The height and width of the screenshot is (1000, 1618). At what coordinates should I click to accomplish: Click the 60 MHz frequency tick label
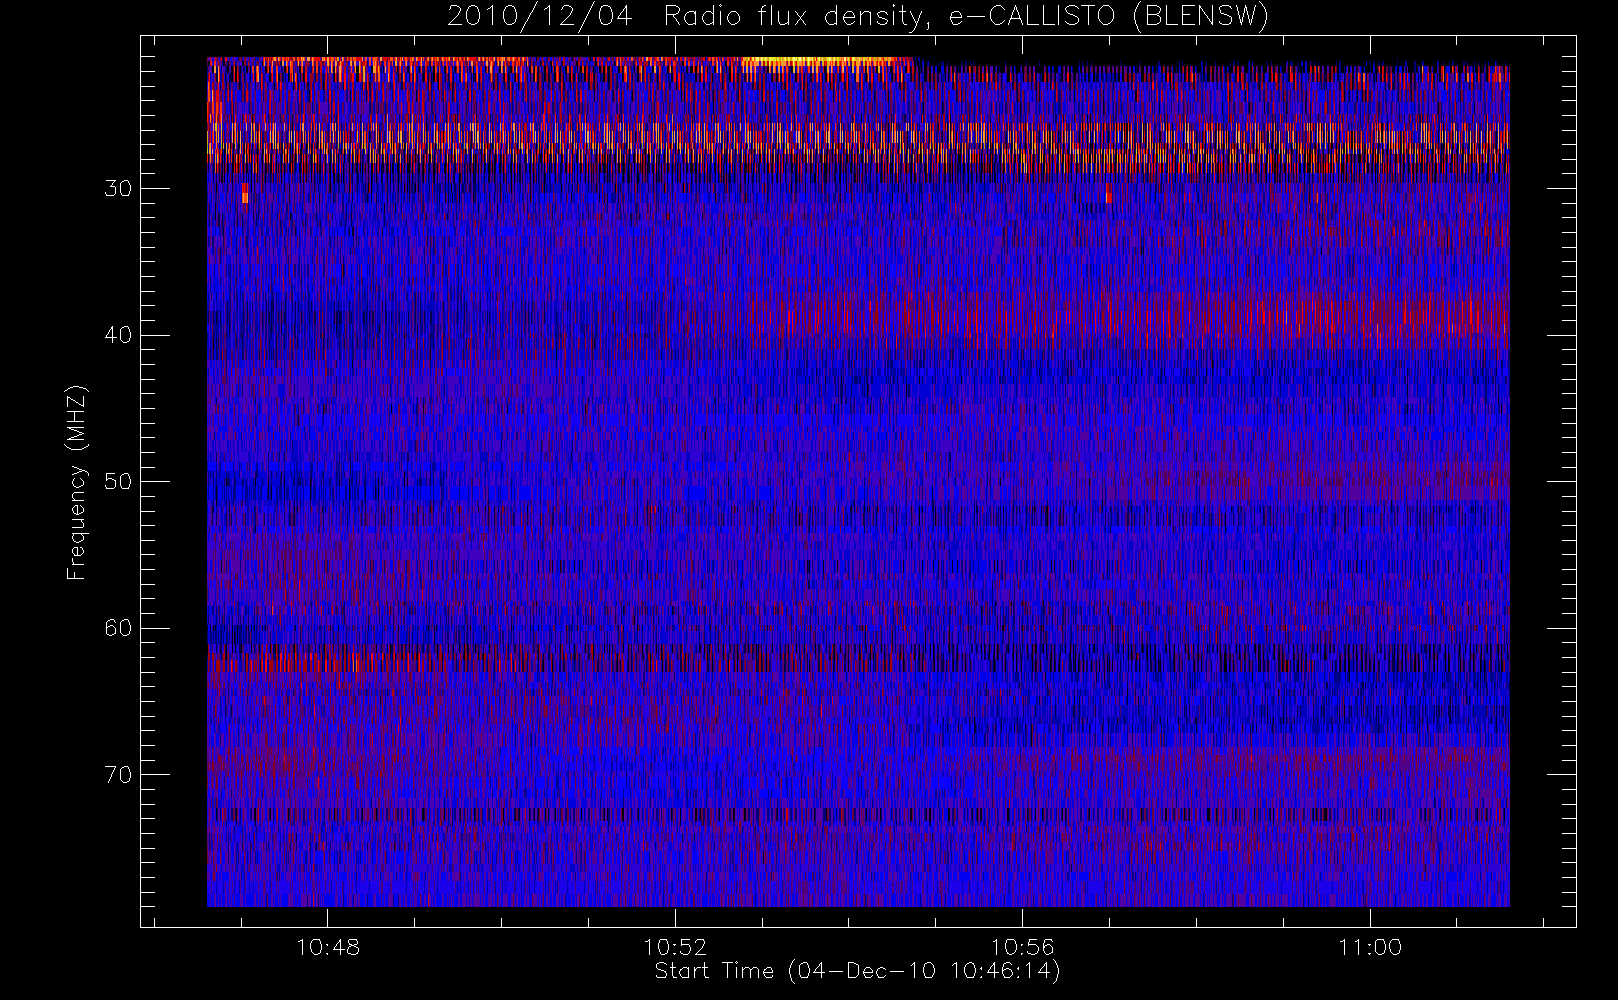[x=118, y=628]
